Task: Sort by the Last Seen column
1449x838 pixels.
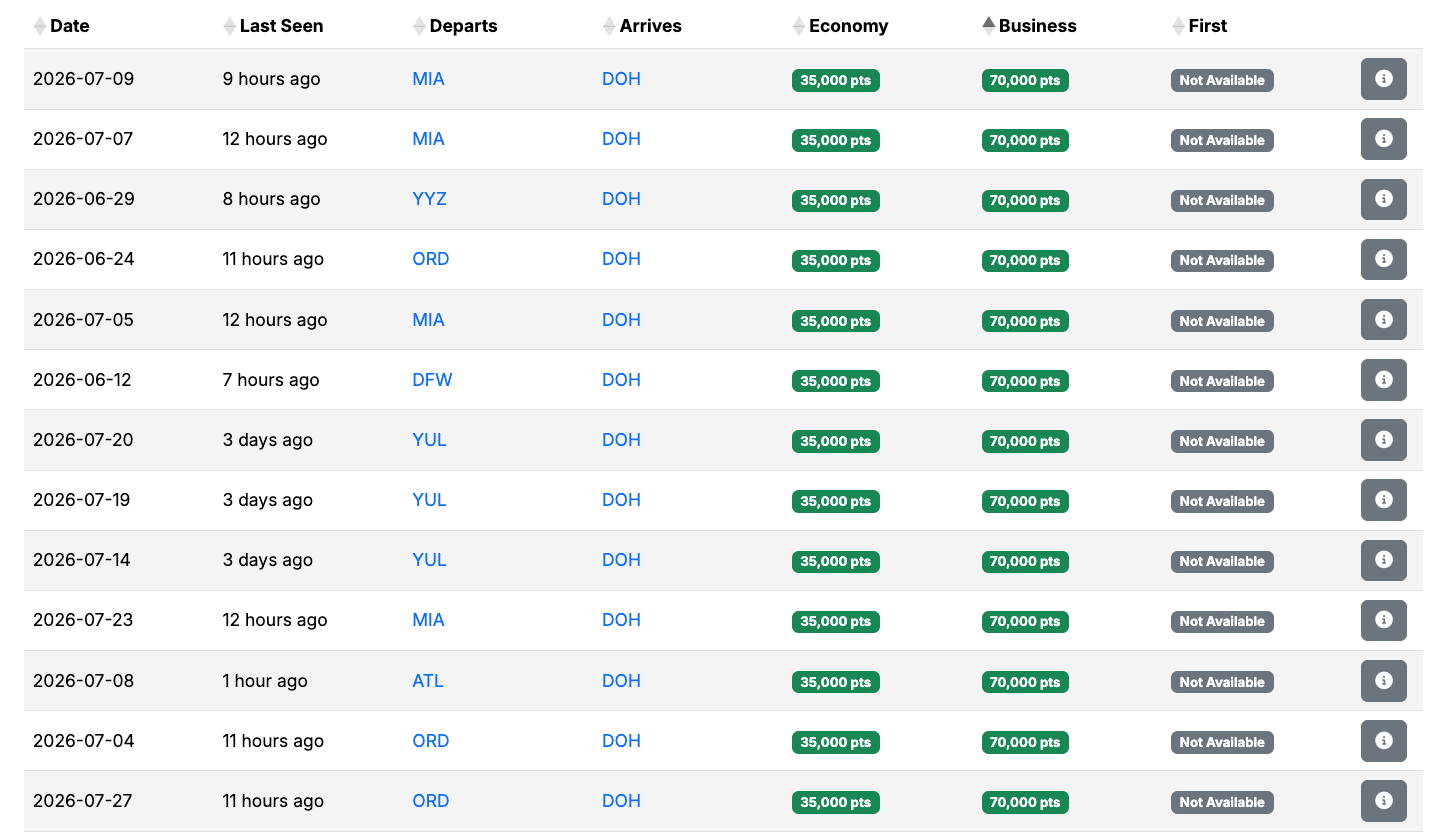Action: pyautogui.click(x=281, y=26)
